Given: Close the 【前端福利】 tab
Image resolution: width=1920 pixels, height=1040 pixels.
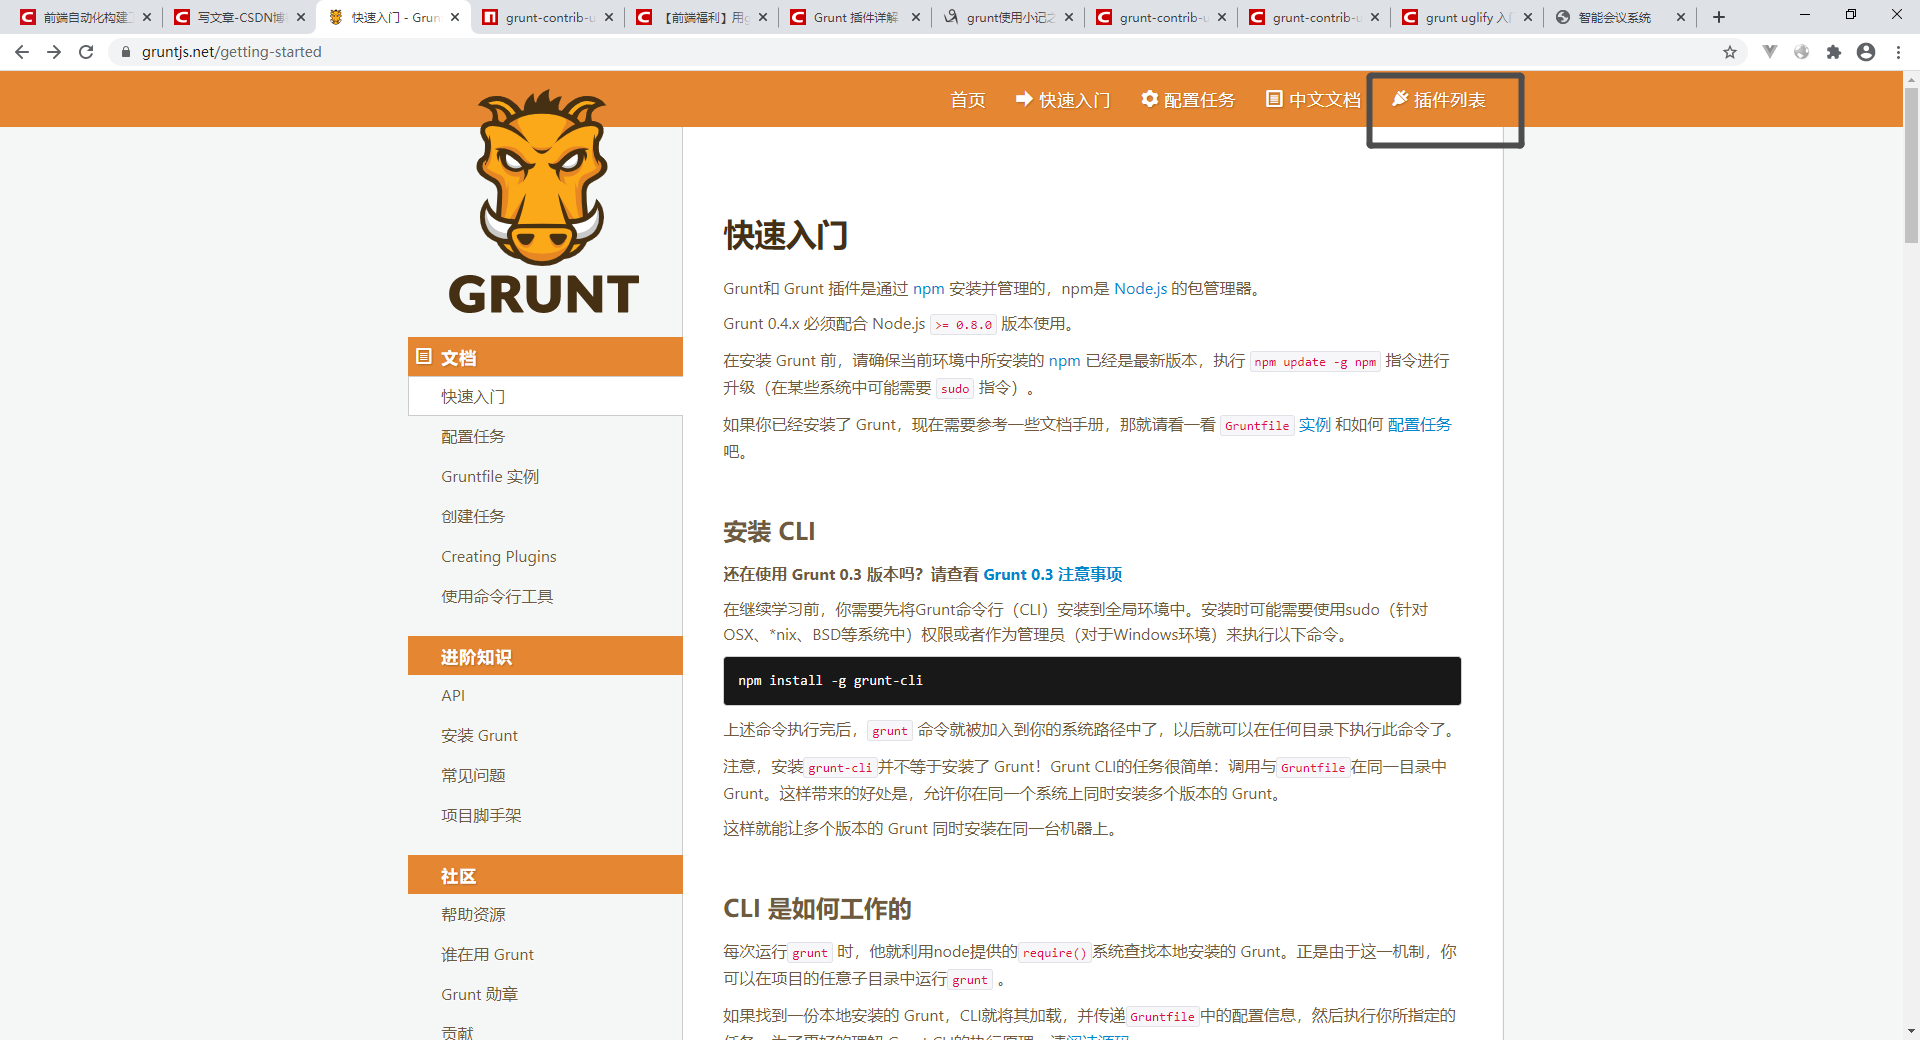Looking at the screenshot, I should coord(763,17).
